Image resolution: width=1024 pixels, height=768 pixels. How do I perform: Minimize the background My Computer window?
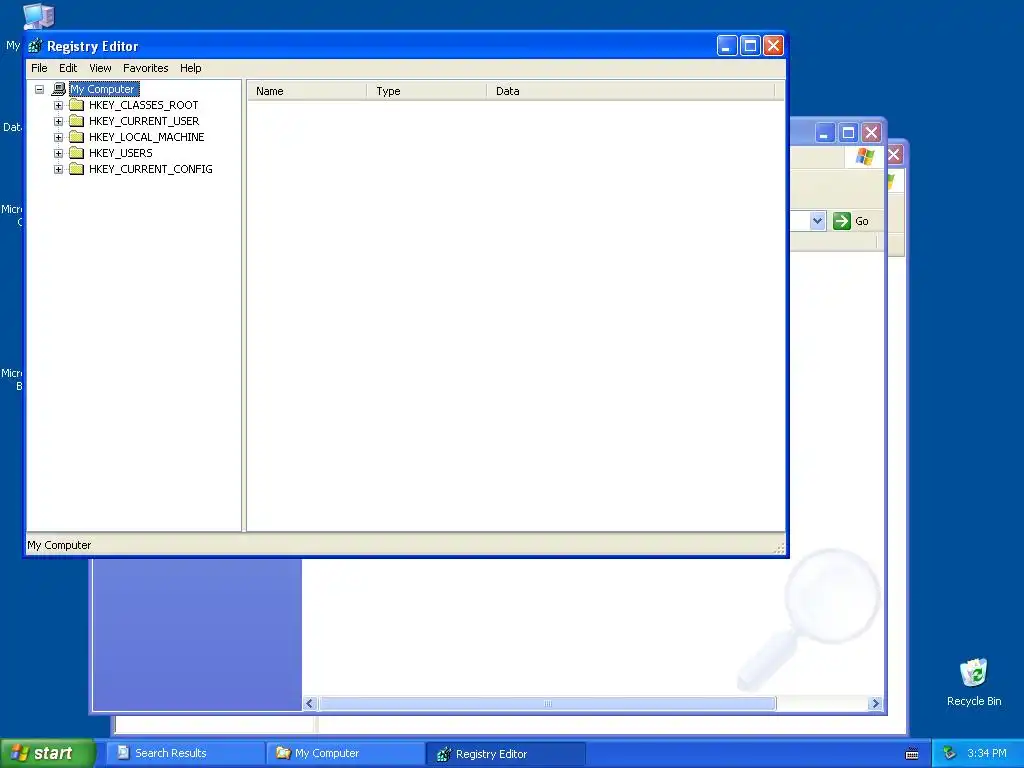pyautogui.click(x=825, y=133)
